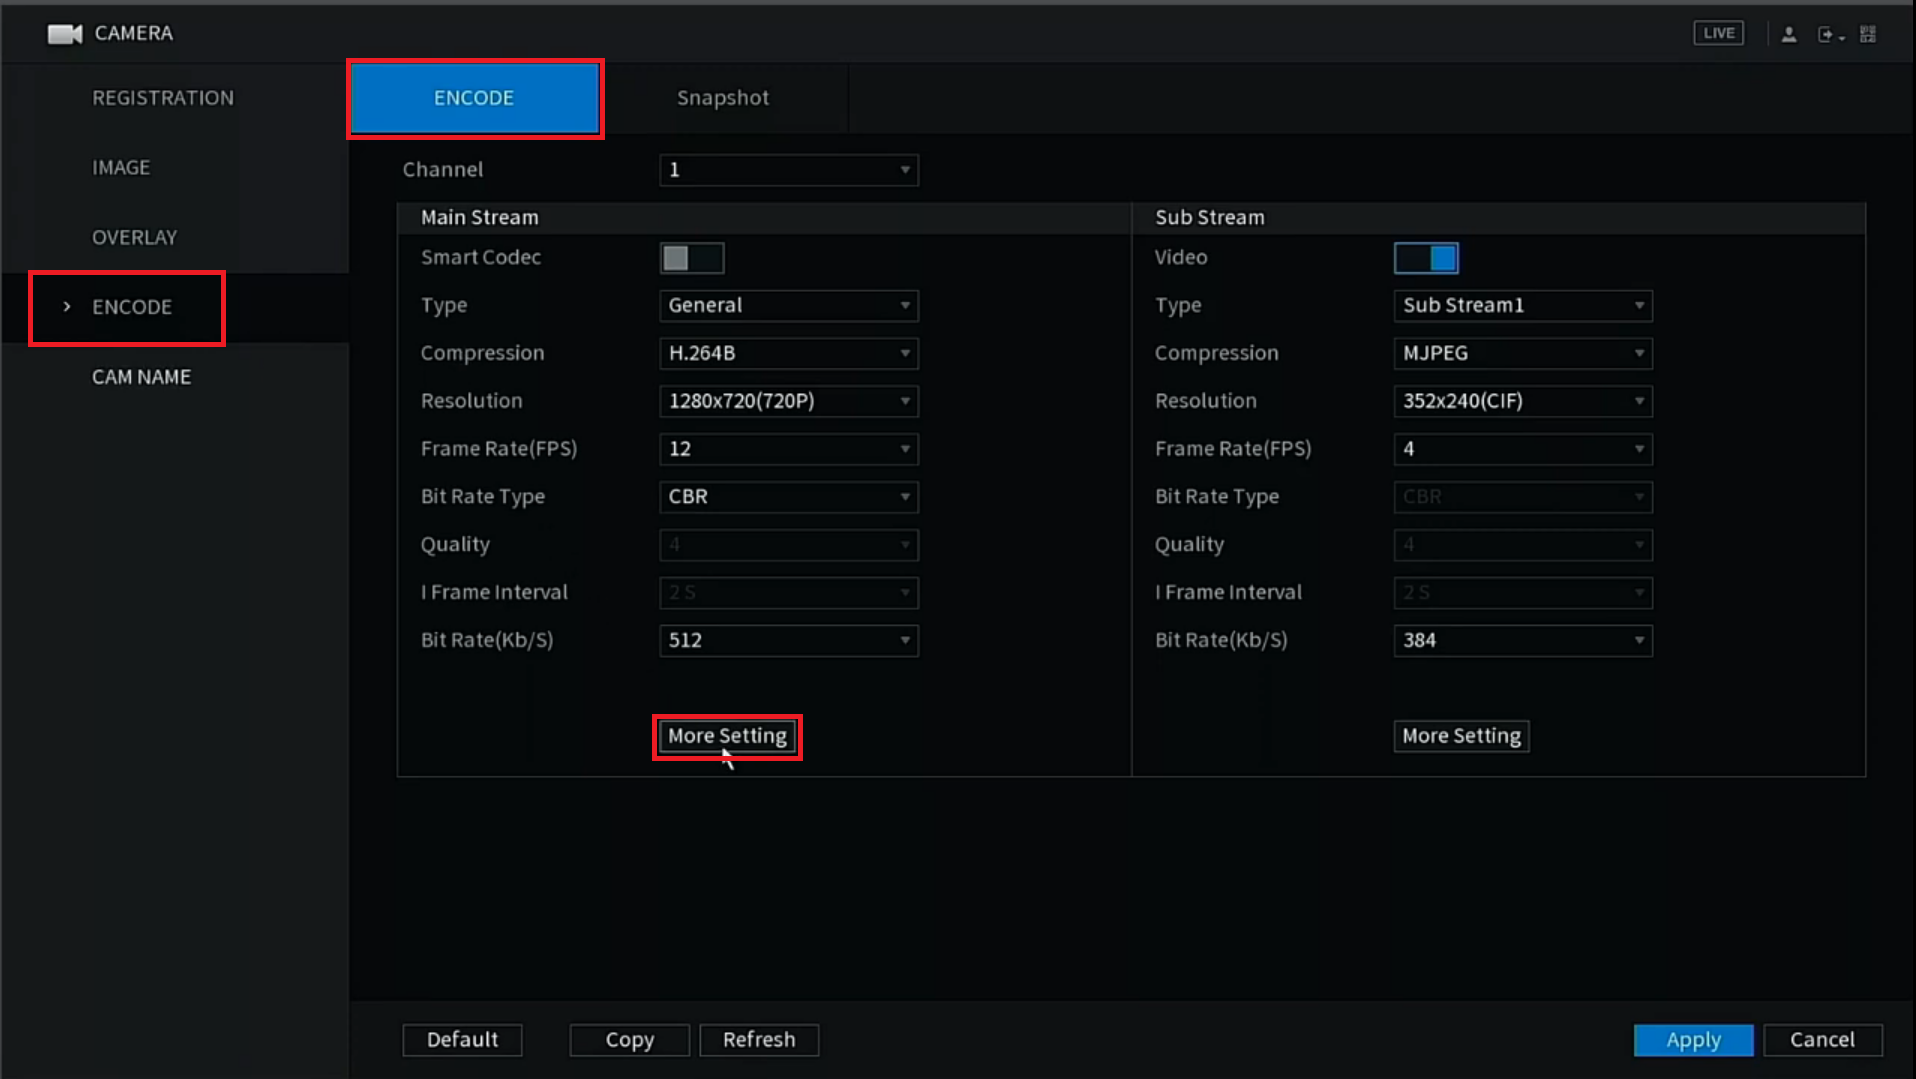The width and height of the screenshot is (1916, 1079).
Task: Open the REGISTRATION menu item
Action: (x=163, y=98)
